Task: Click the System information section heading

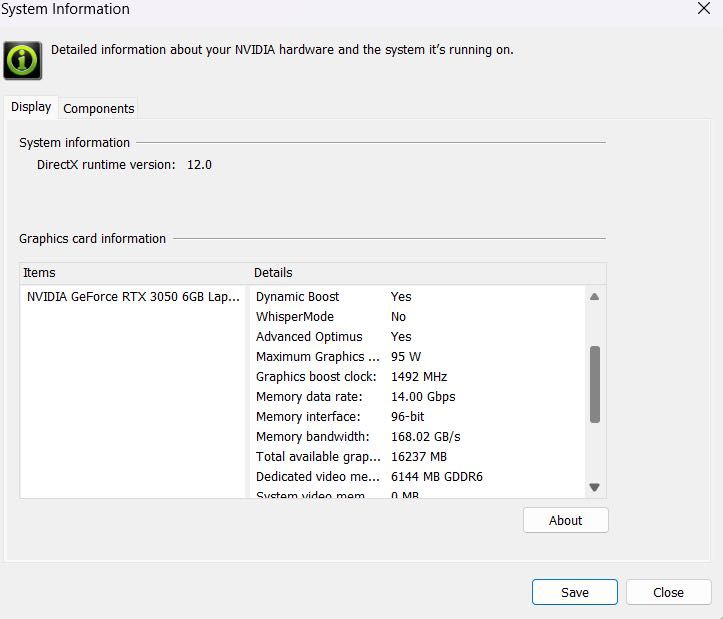Action: pos(74,143)
